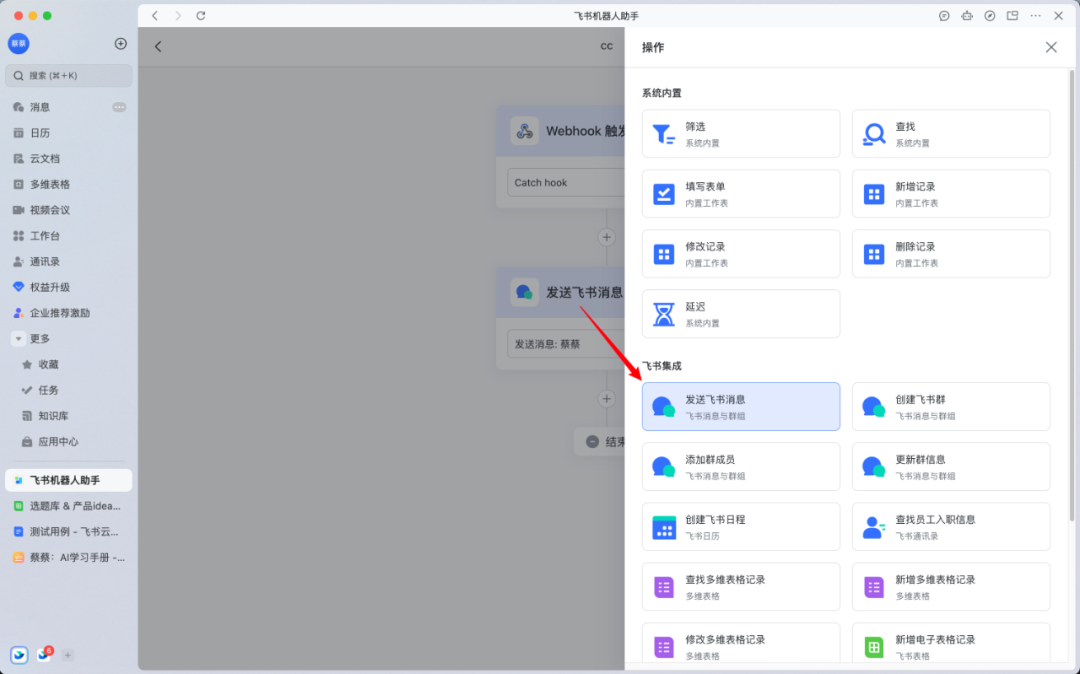Select the Webhook trigger node
This screenshot has width=1080, height=674.
click(x=561, y=131)
